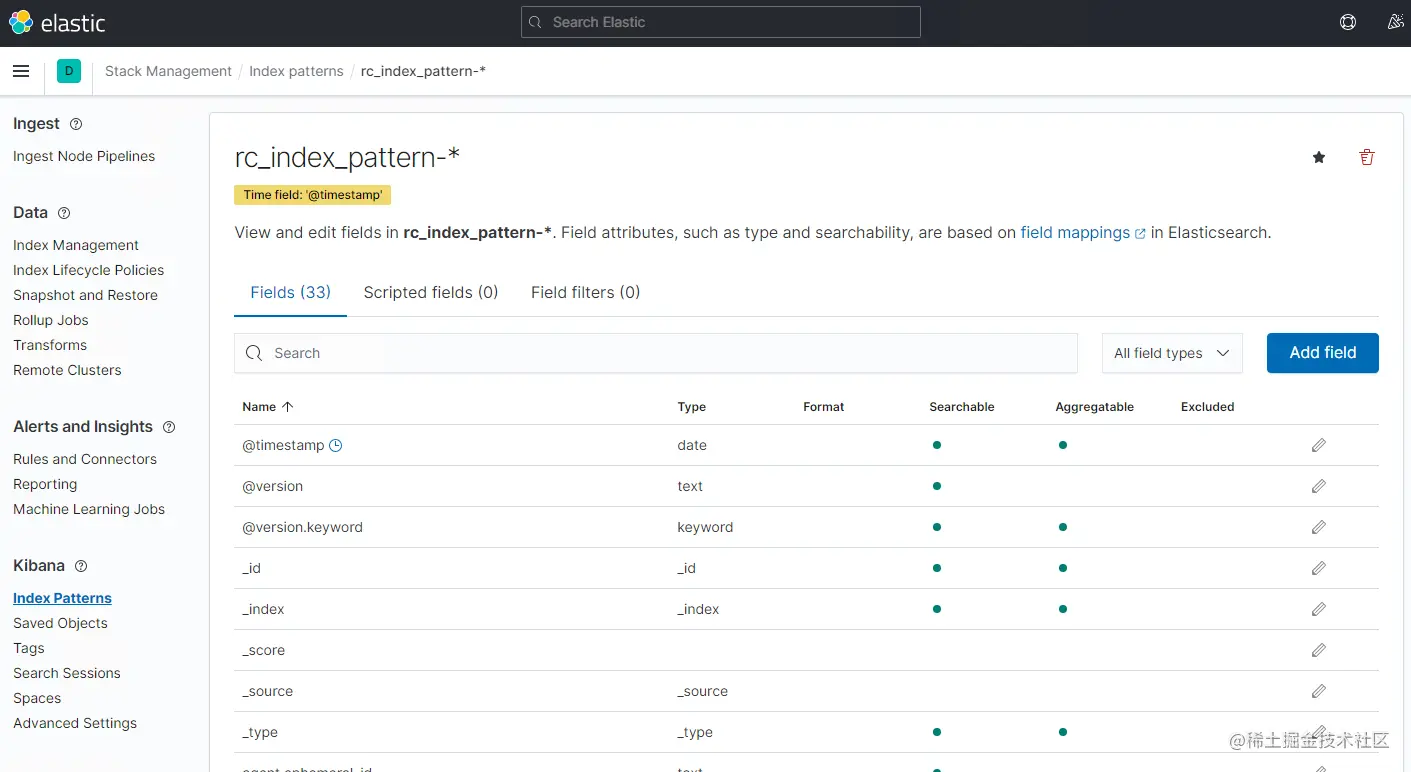The width and height of the screenshot is (1411, 772).
Task: Click the external link icon after field mappings
Action: pyautogui.click(x=1140, y=233)
